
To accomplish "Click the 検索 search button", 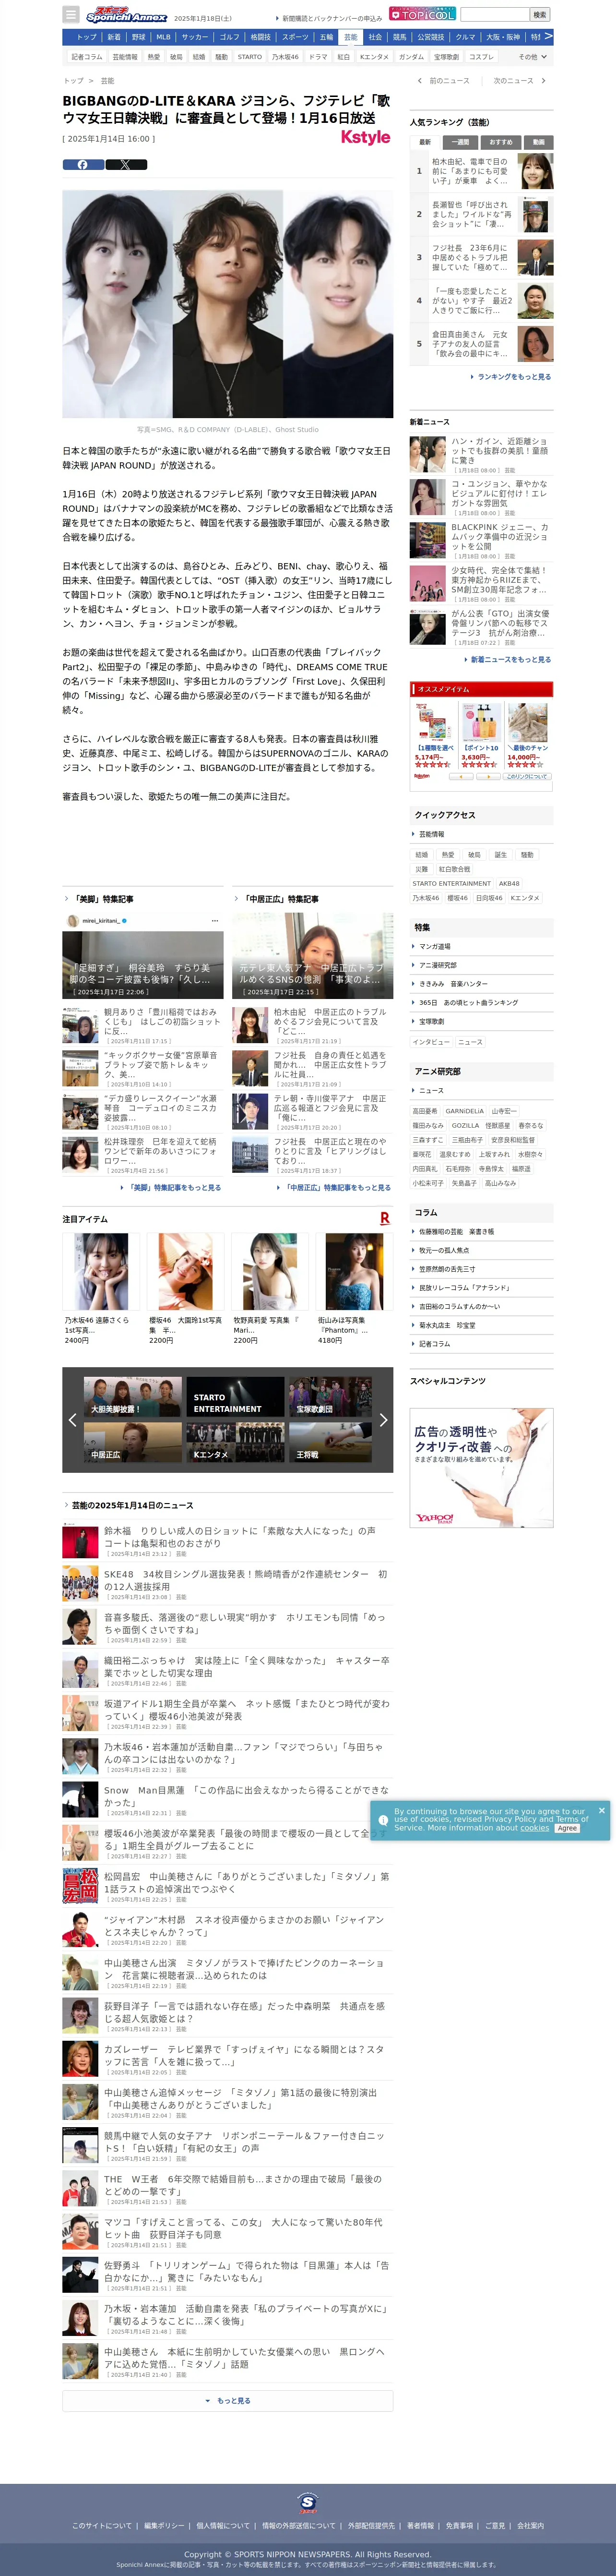I will coord(540,14).
